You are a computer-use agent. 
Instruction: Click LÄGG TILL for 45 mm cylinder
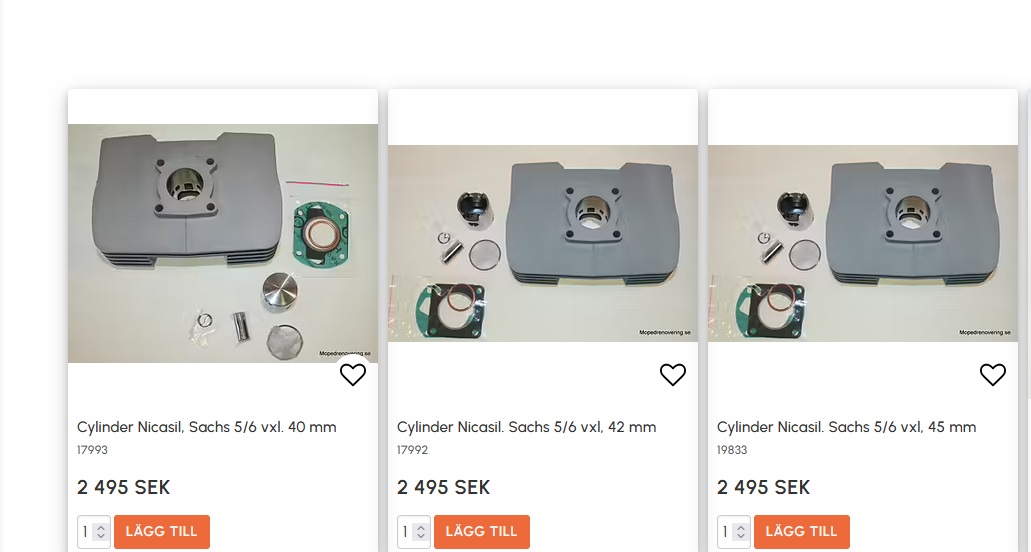click(x=802, y=532)
